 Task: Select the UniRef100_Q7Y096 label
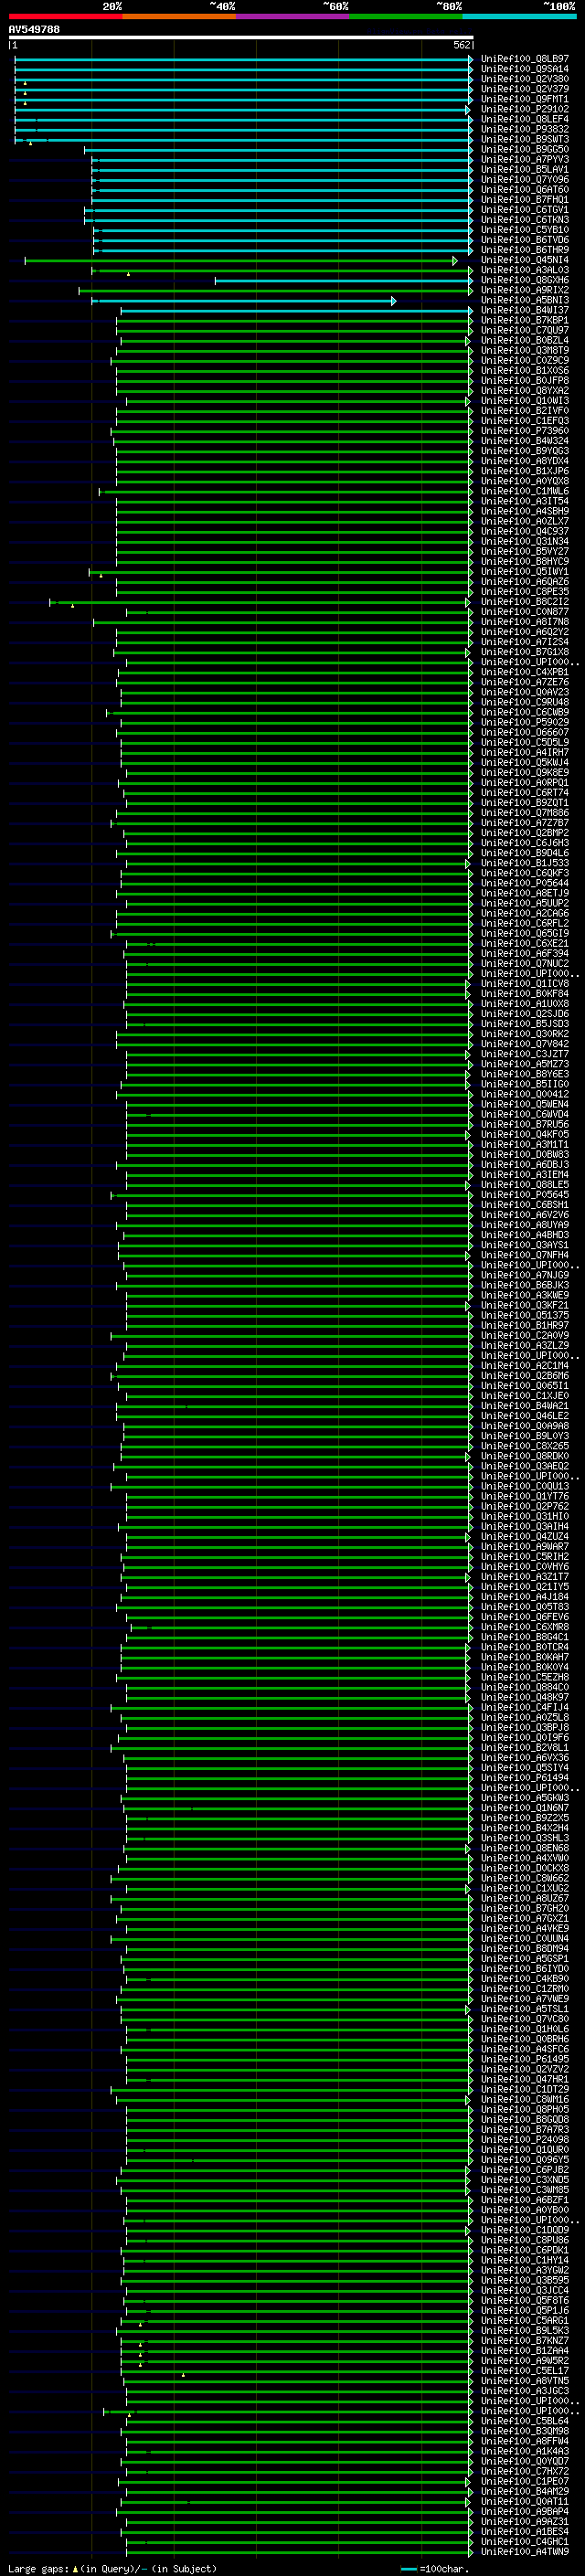(524, 179)
